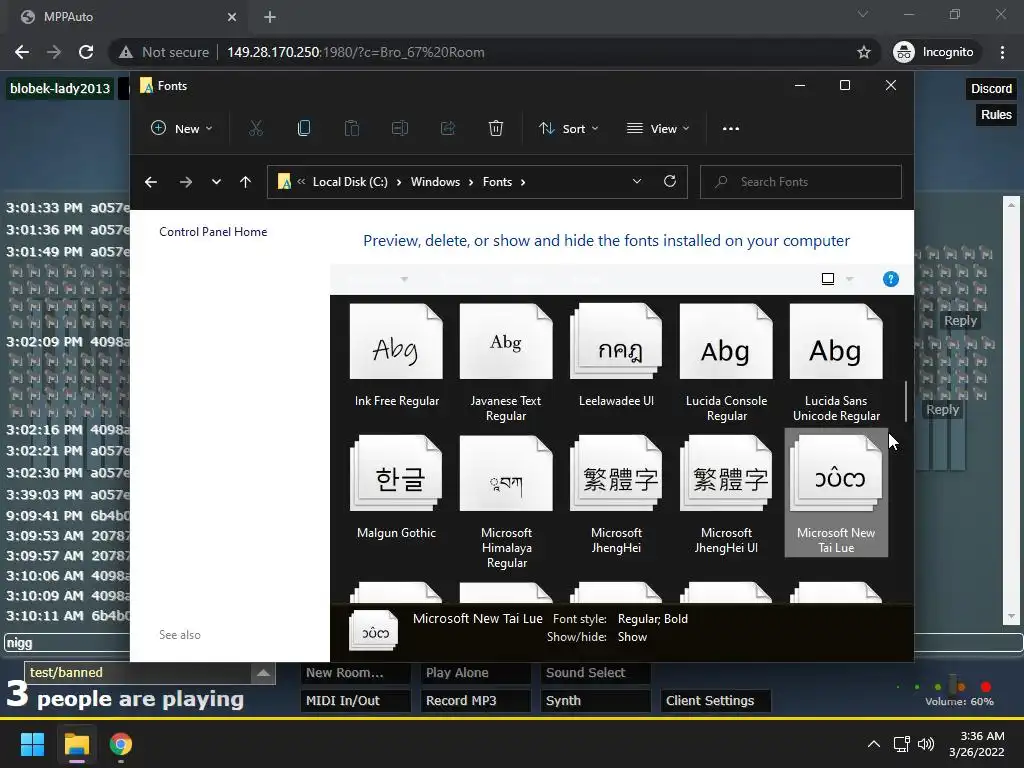1024x768 pixels.
Task: Open the View dropdown menu
Action: point(658,129)
